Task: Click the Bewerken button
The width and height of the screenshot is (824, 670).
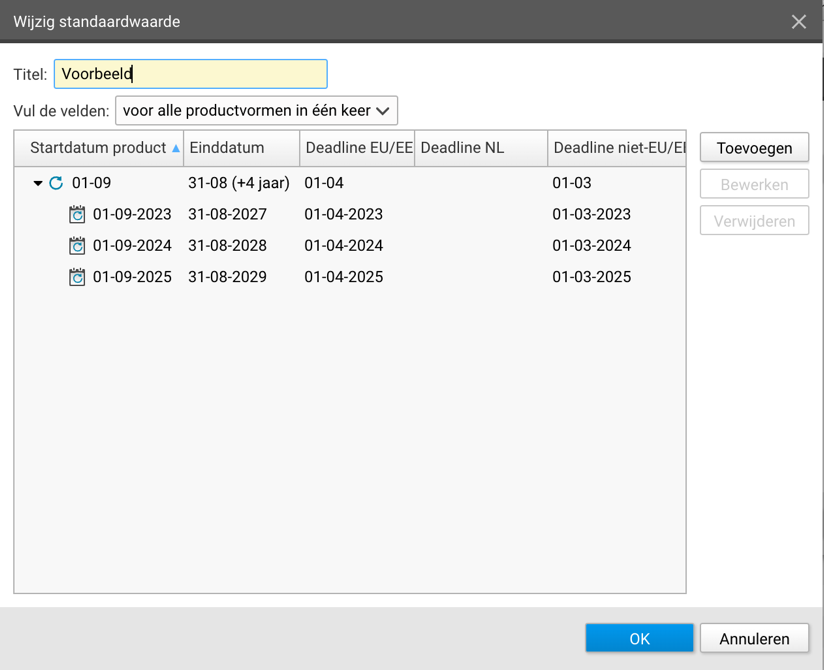Action: 754,184
